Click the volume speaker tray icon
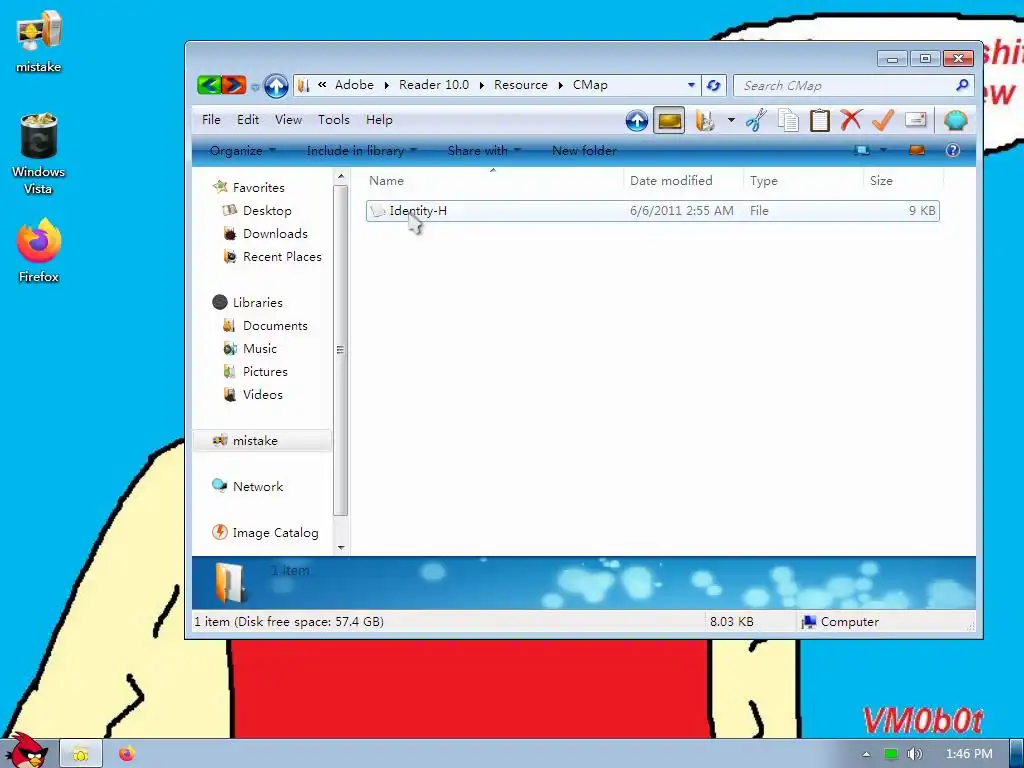Image resolution: width=1024 pixels, height=768 pixels. pyautogui.click(x=914, y=754)
